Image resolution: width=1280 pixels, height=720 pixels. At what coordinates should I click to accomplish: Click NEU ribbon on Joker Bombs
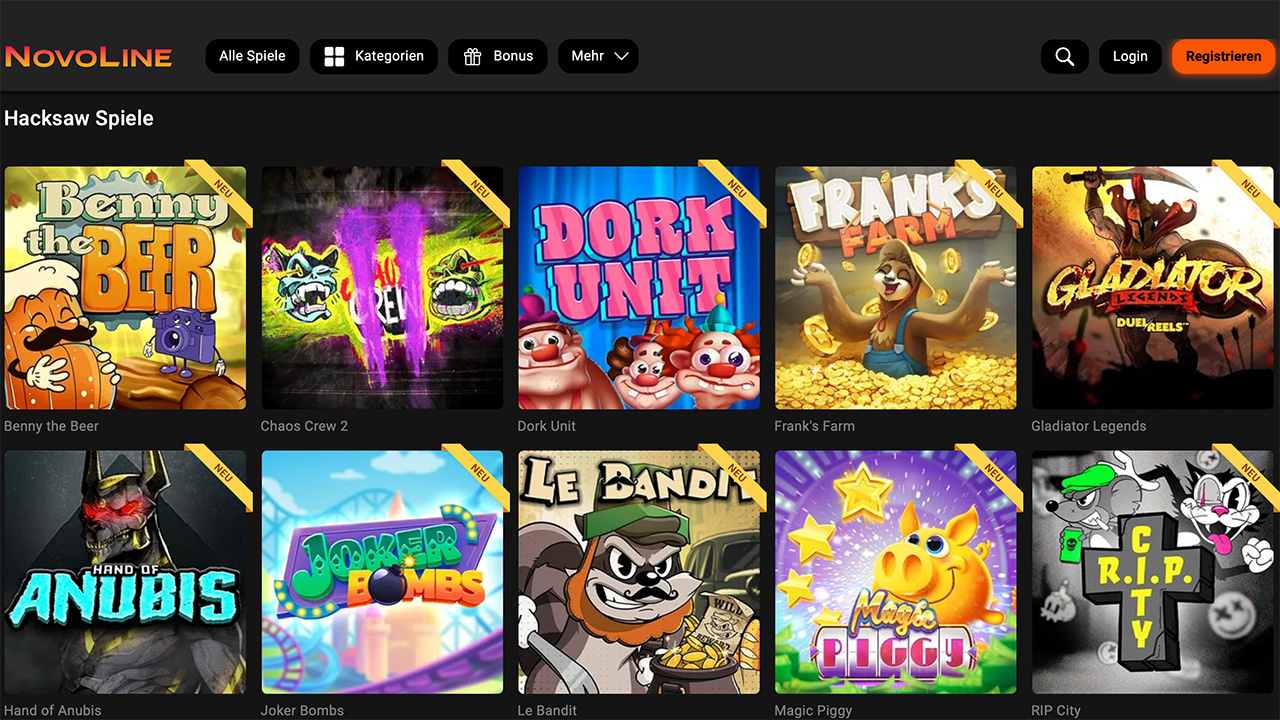click(481, 472)
